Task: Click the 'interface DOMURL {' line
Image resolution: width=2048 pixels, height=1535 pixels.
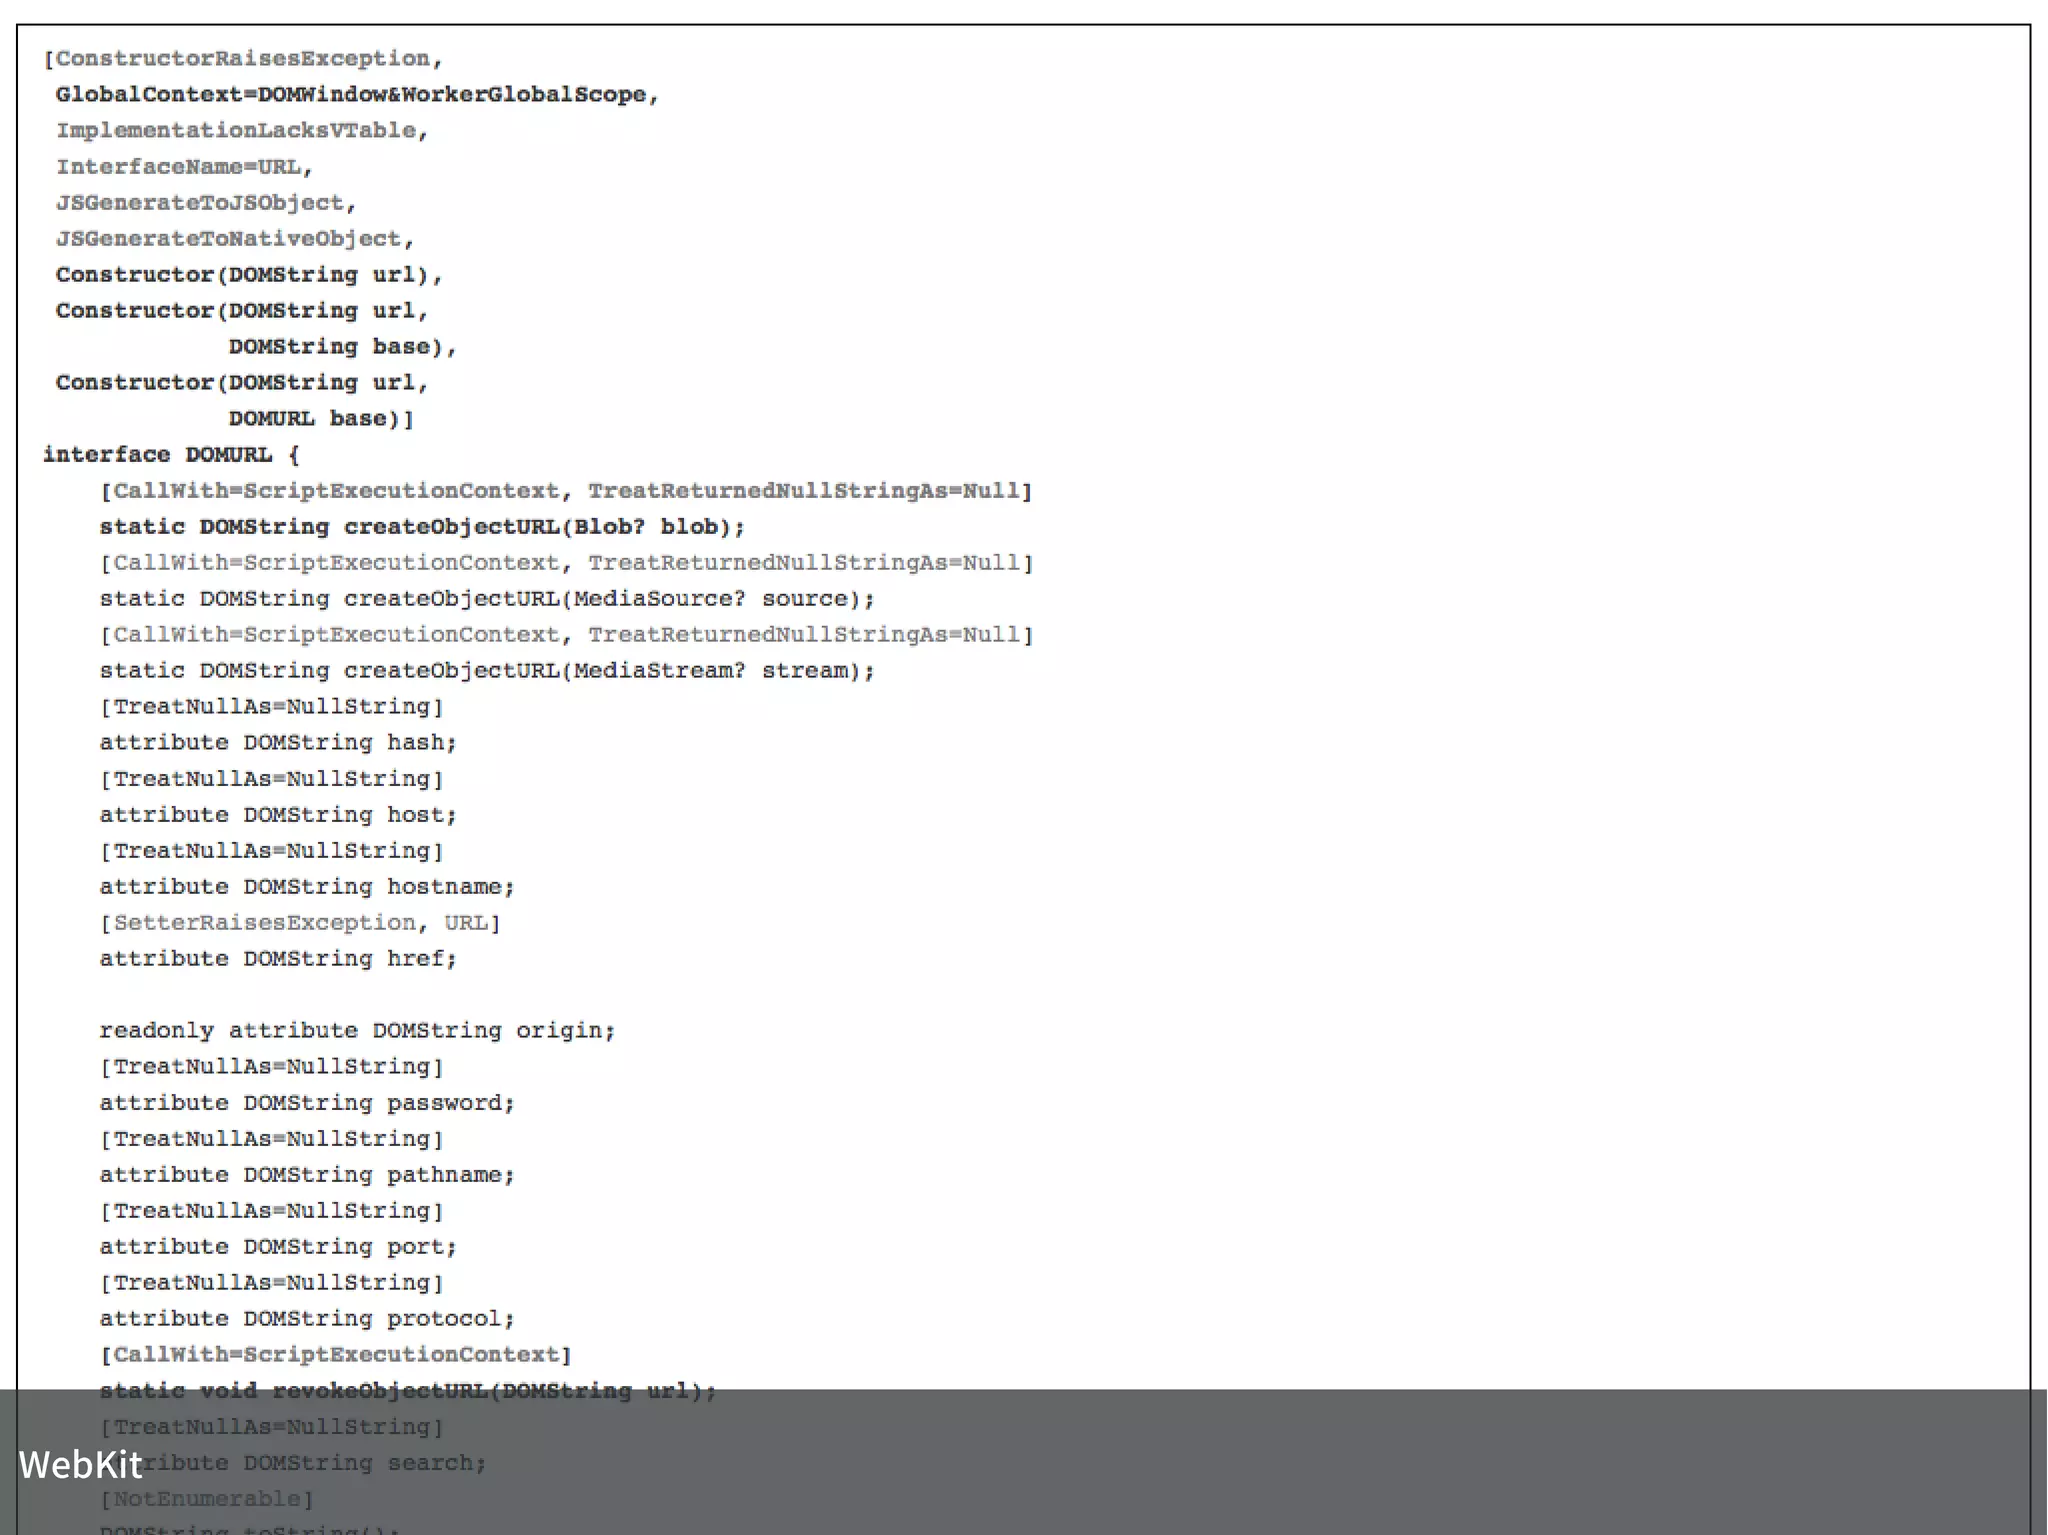Action: (x=171, y=455)
